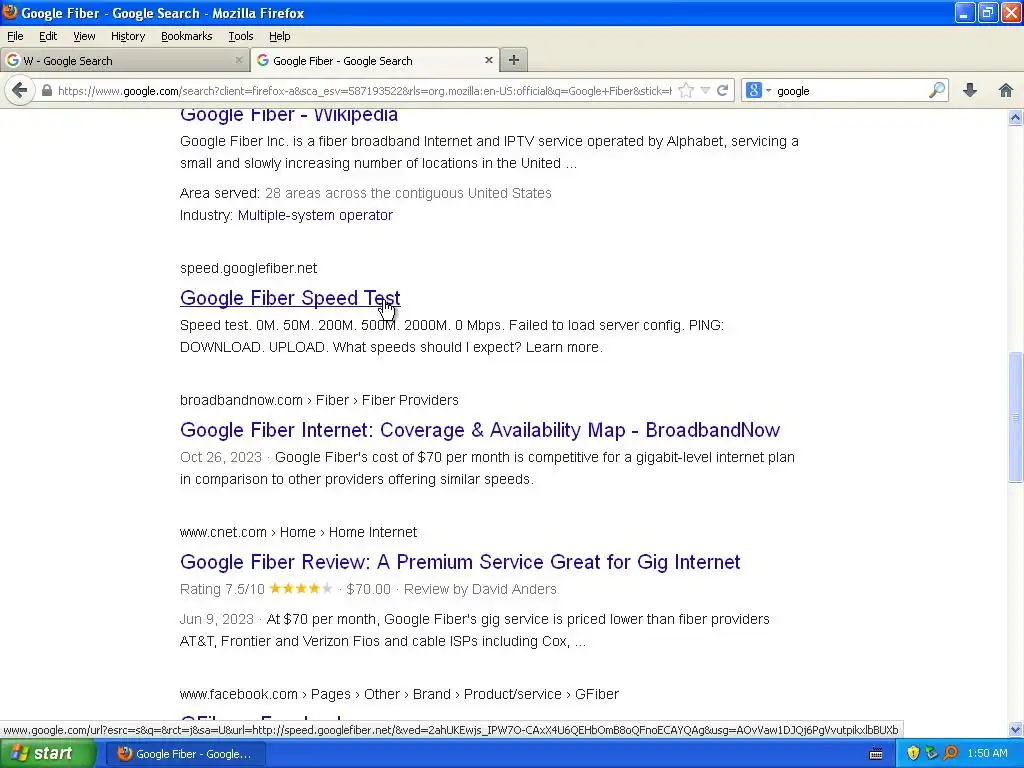Image resolution: width=1024 pixels, height=768 pixels.
Task: Switch to the W - Google Search tab
Action: click(x=124, y=60)
